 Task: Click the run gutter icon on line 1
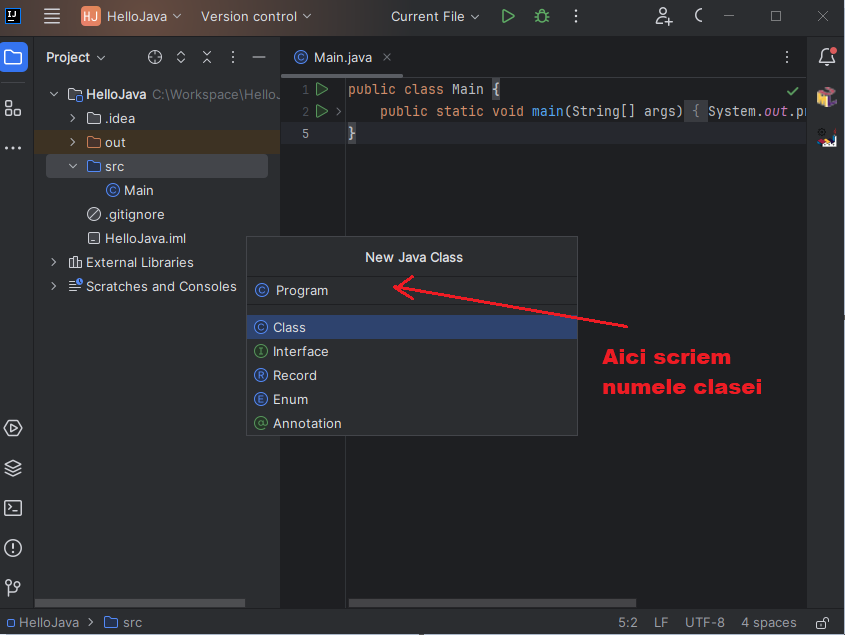(x=322, y=89)
